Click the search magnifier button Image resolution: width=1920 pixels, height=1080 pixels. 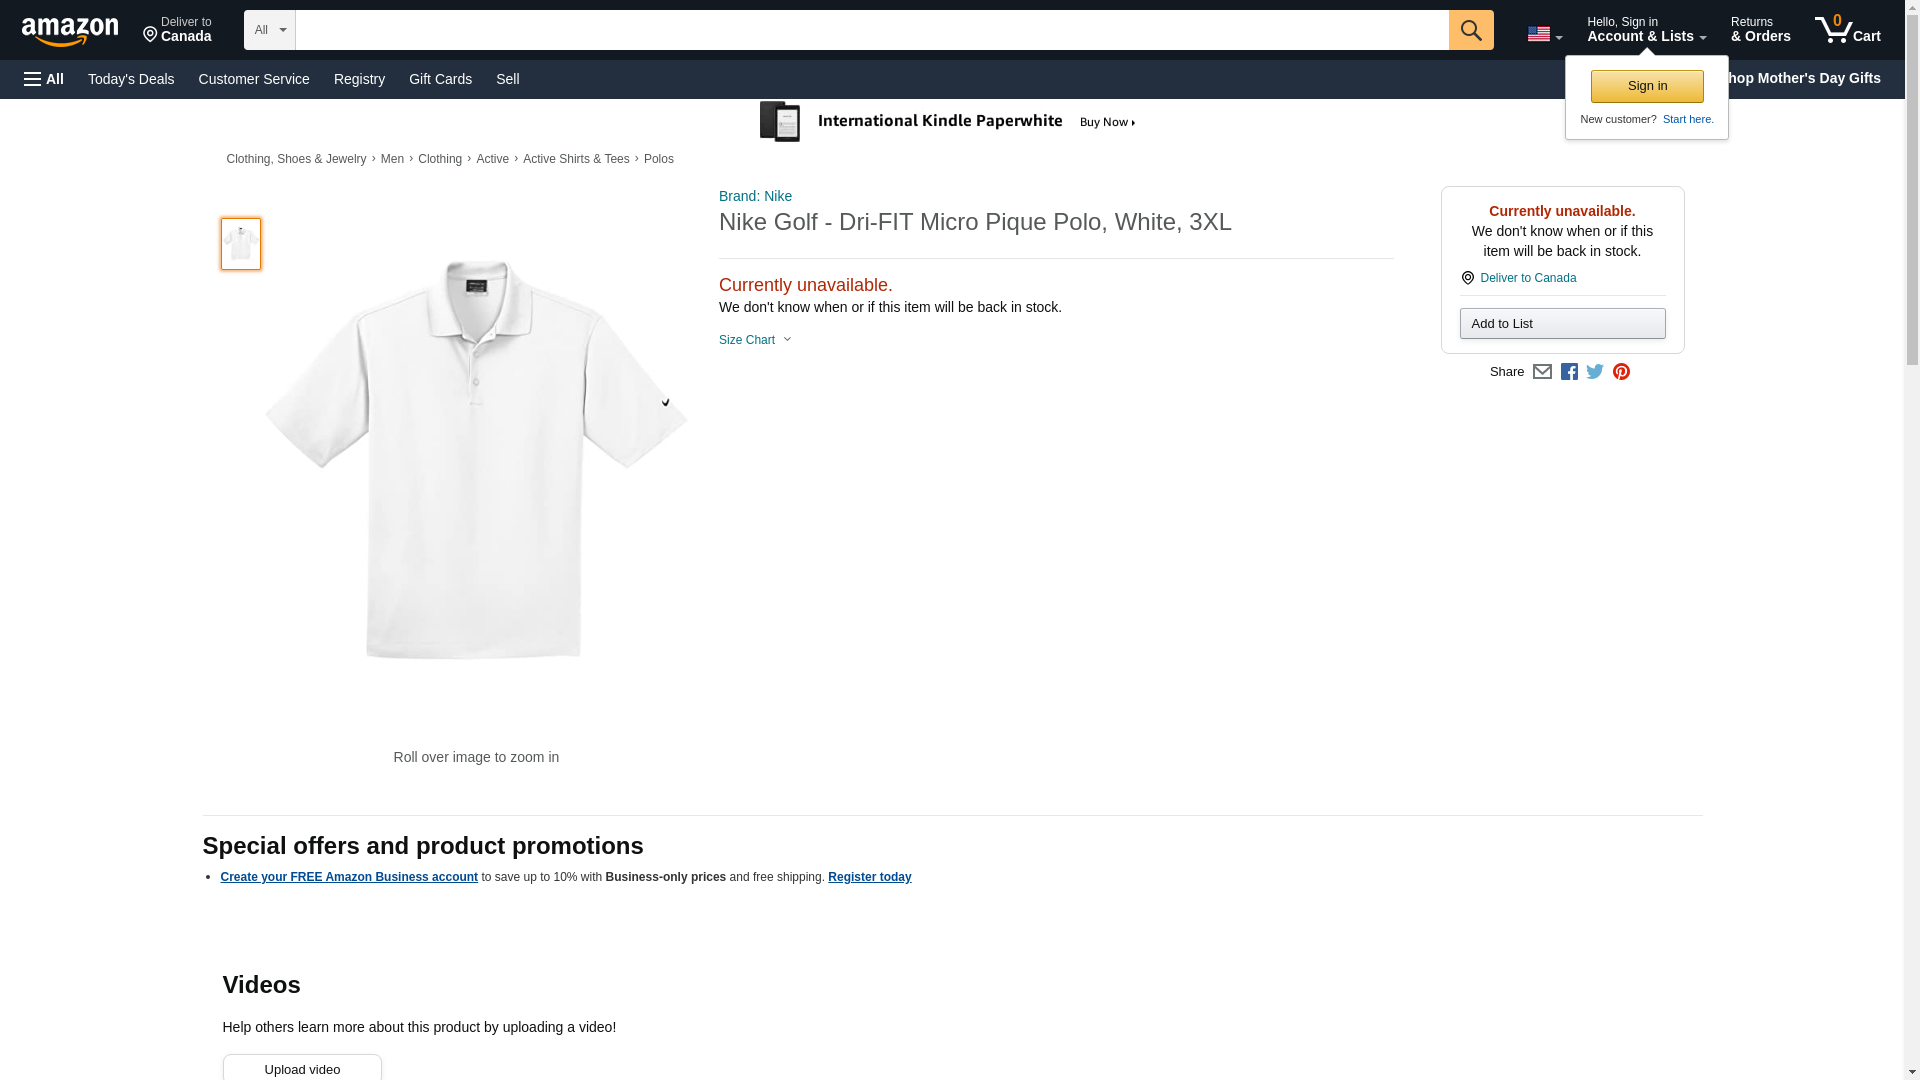coord(1470,30)
